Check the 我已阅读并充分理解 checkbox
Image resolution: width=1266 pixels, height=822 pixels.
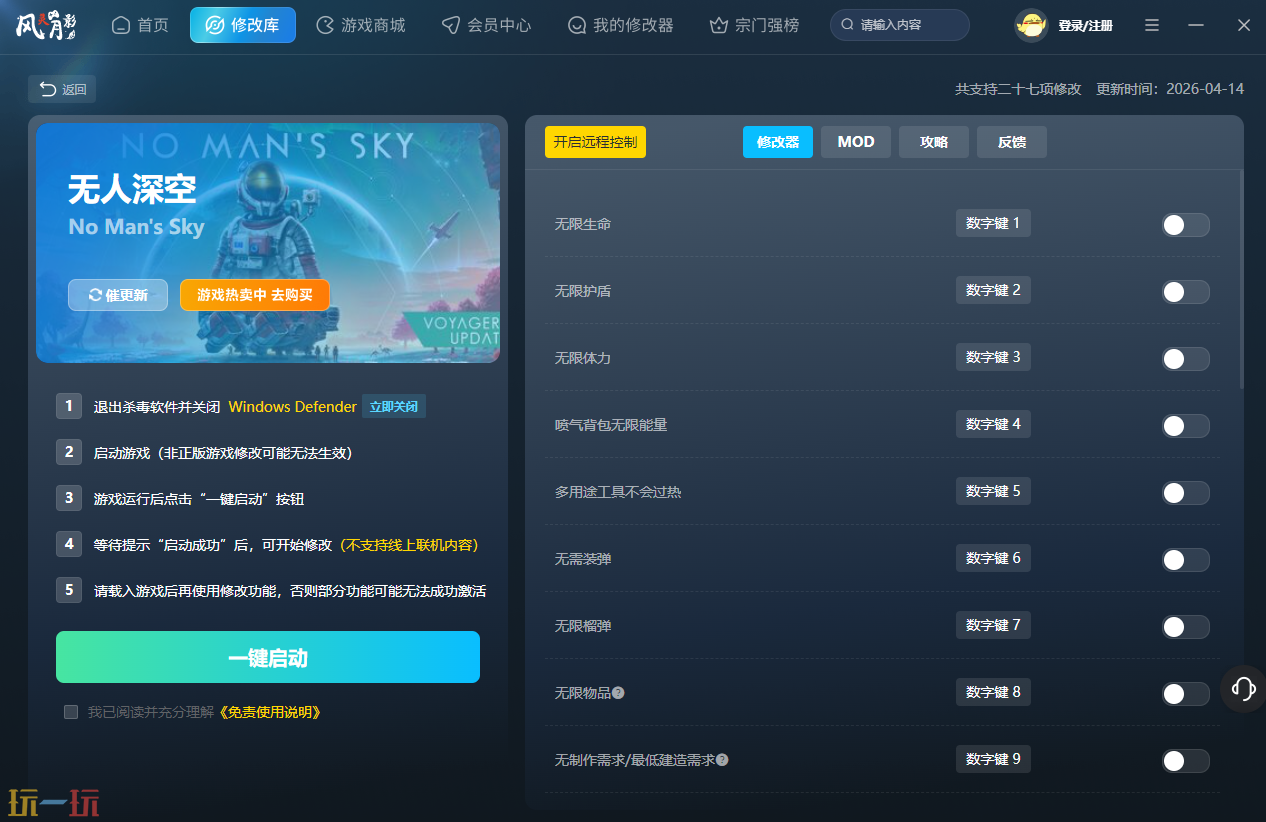click(71, 712)
